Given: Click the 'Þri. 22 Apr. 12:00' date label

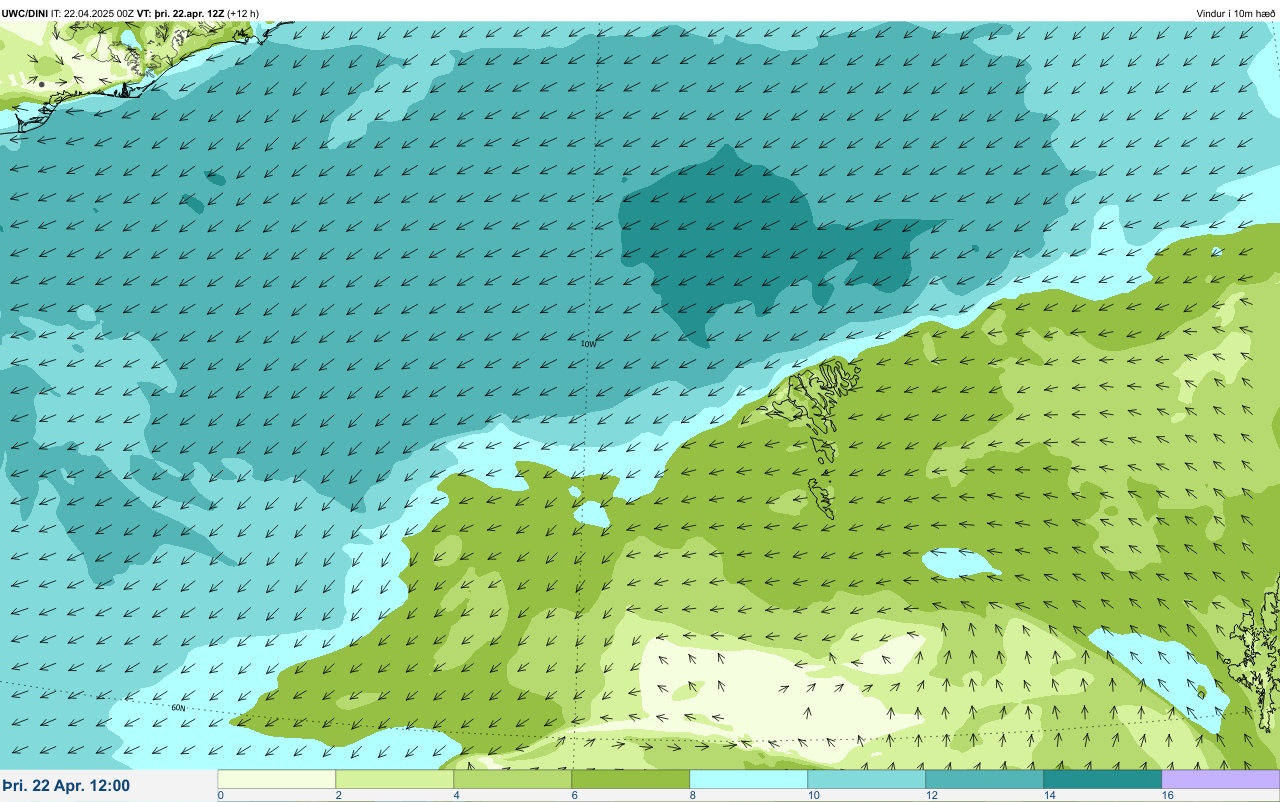Looking at the screenshot, I should pyautogui.click(x=66, y=786).
